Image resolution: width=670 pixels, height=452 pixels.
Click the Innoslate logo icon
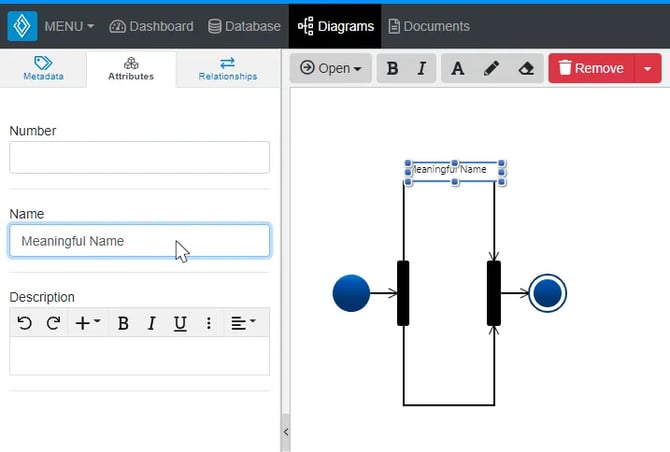[x=22, y=26]
